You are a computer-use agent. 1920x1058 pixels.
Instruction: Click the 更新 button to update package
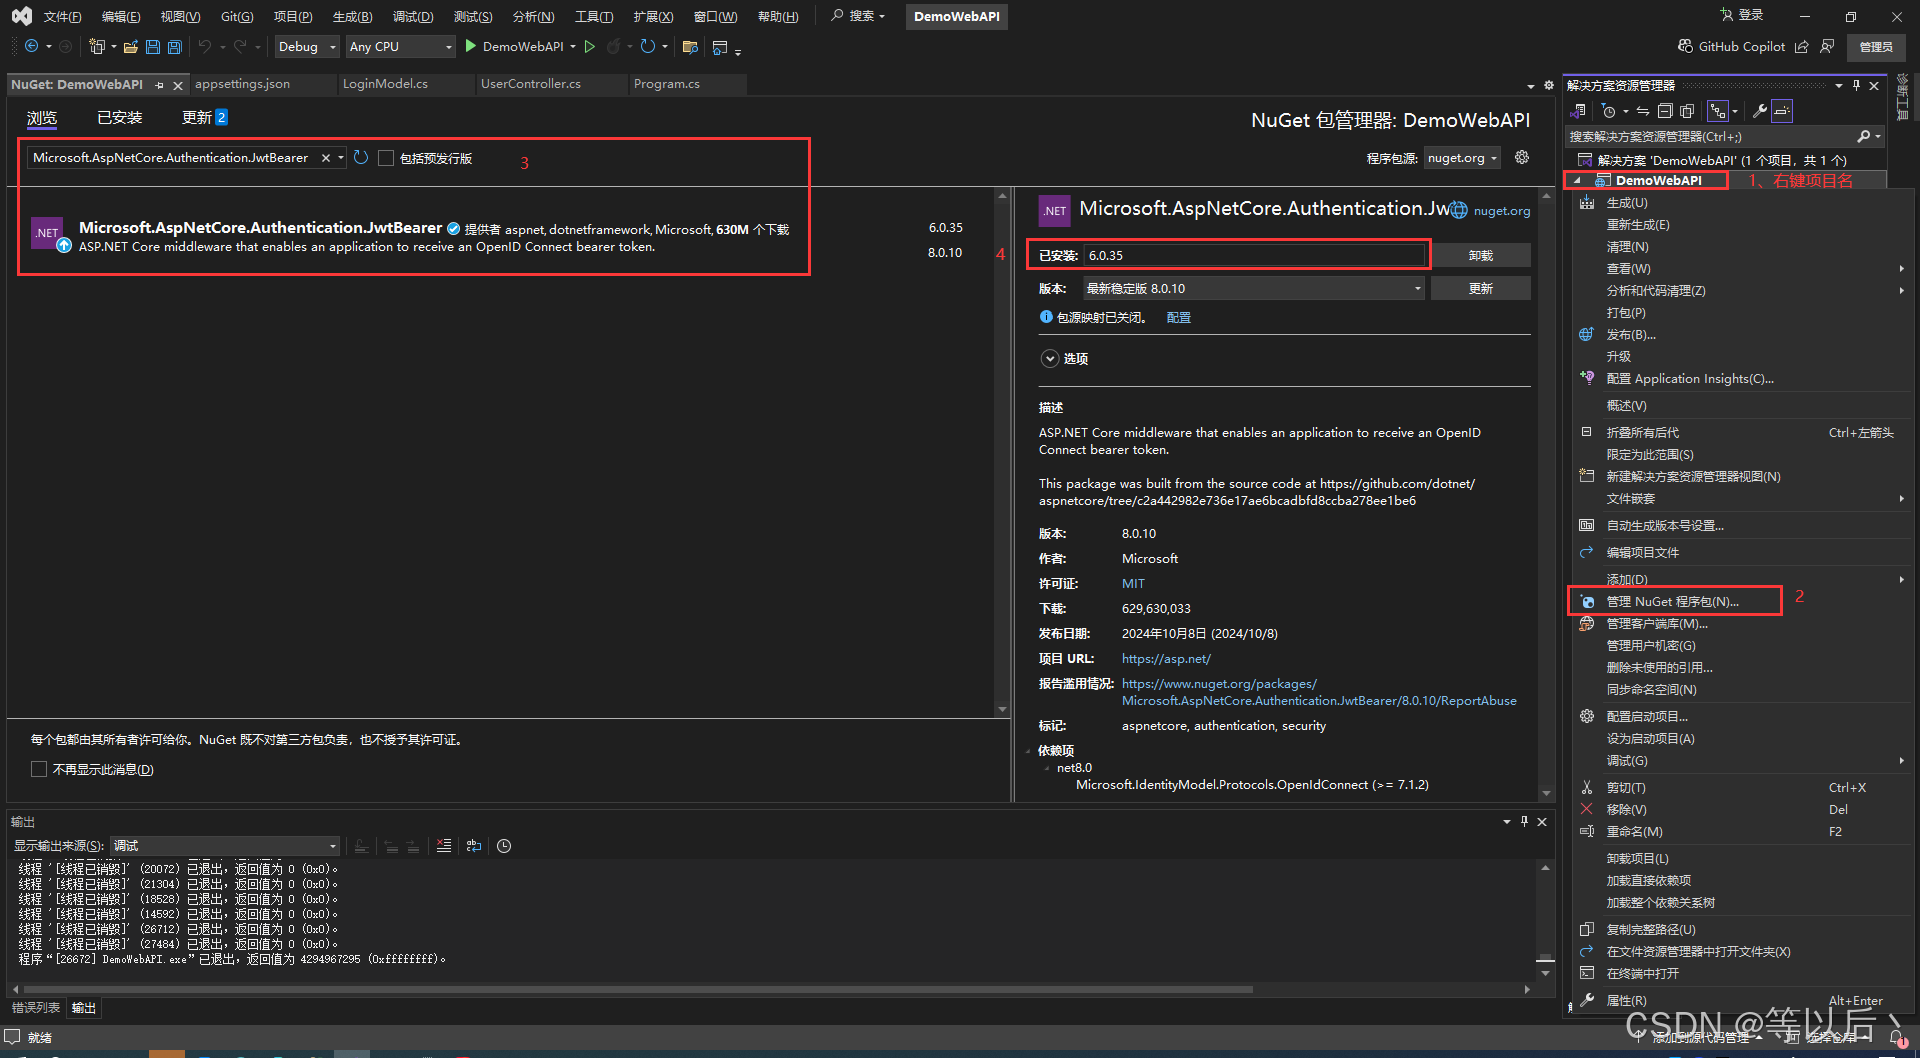point(1481,288)
